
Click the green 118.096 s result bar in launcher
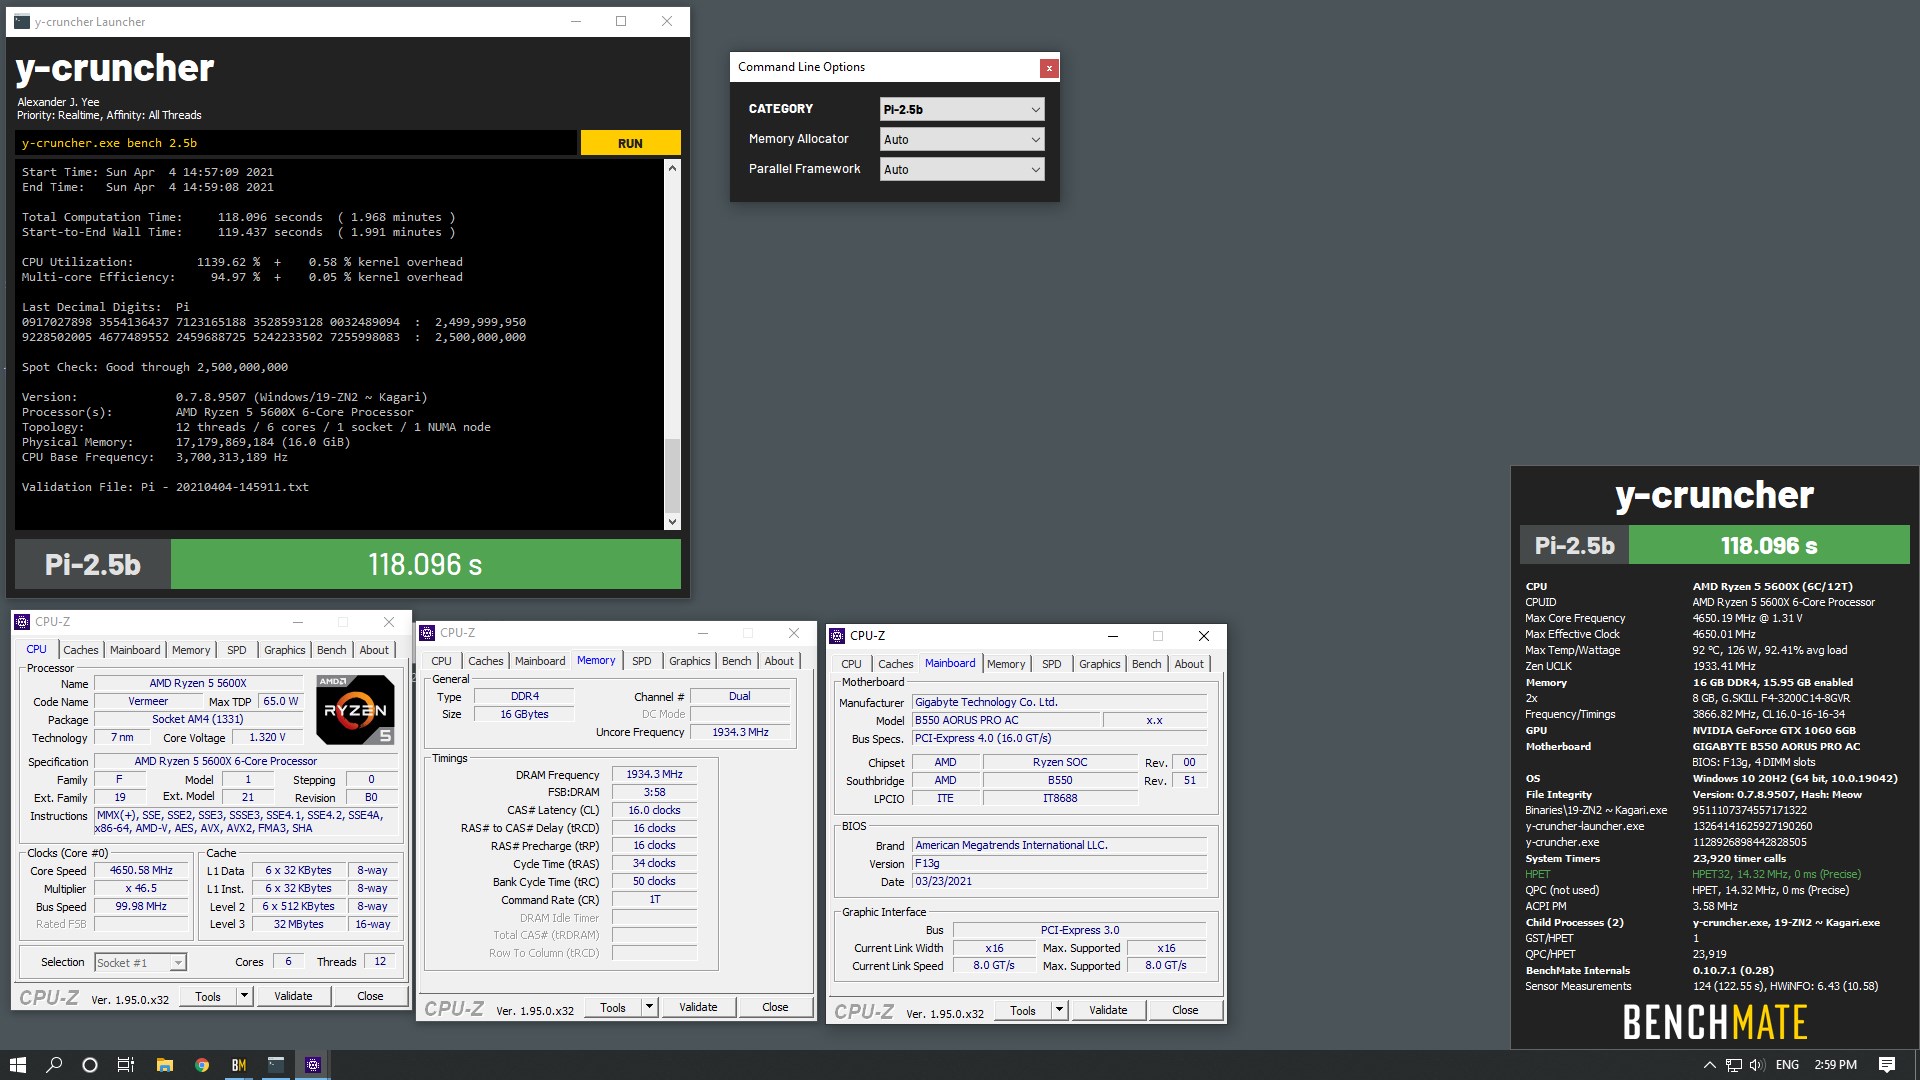click(426, 565)
